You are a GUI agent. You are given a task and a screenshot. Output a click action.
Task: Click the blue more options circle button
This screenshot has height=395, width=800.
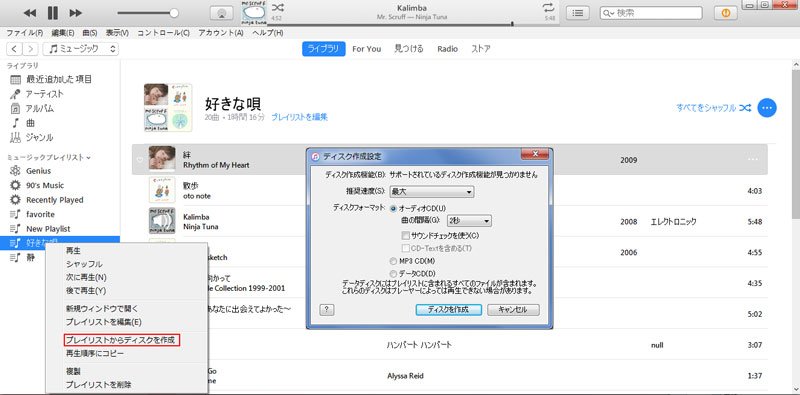(767, 108)
